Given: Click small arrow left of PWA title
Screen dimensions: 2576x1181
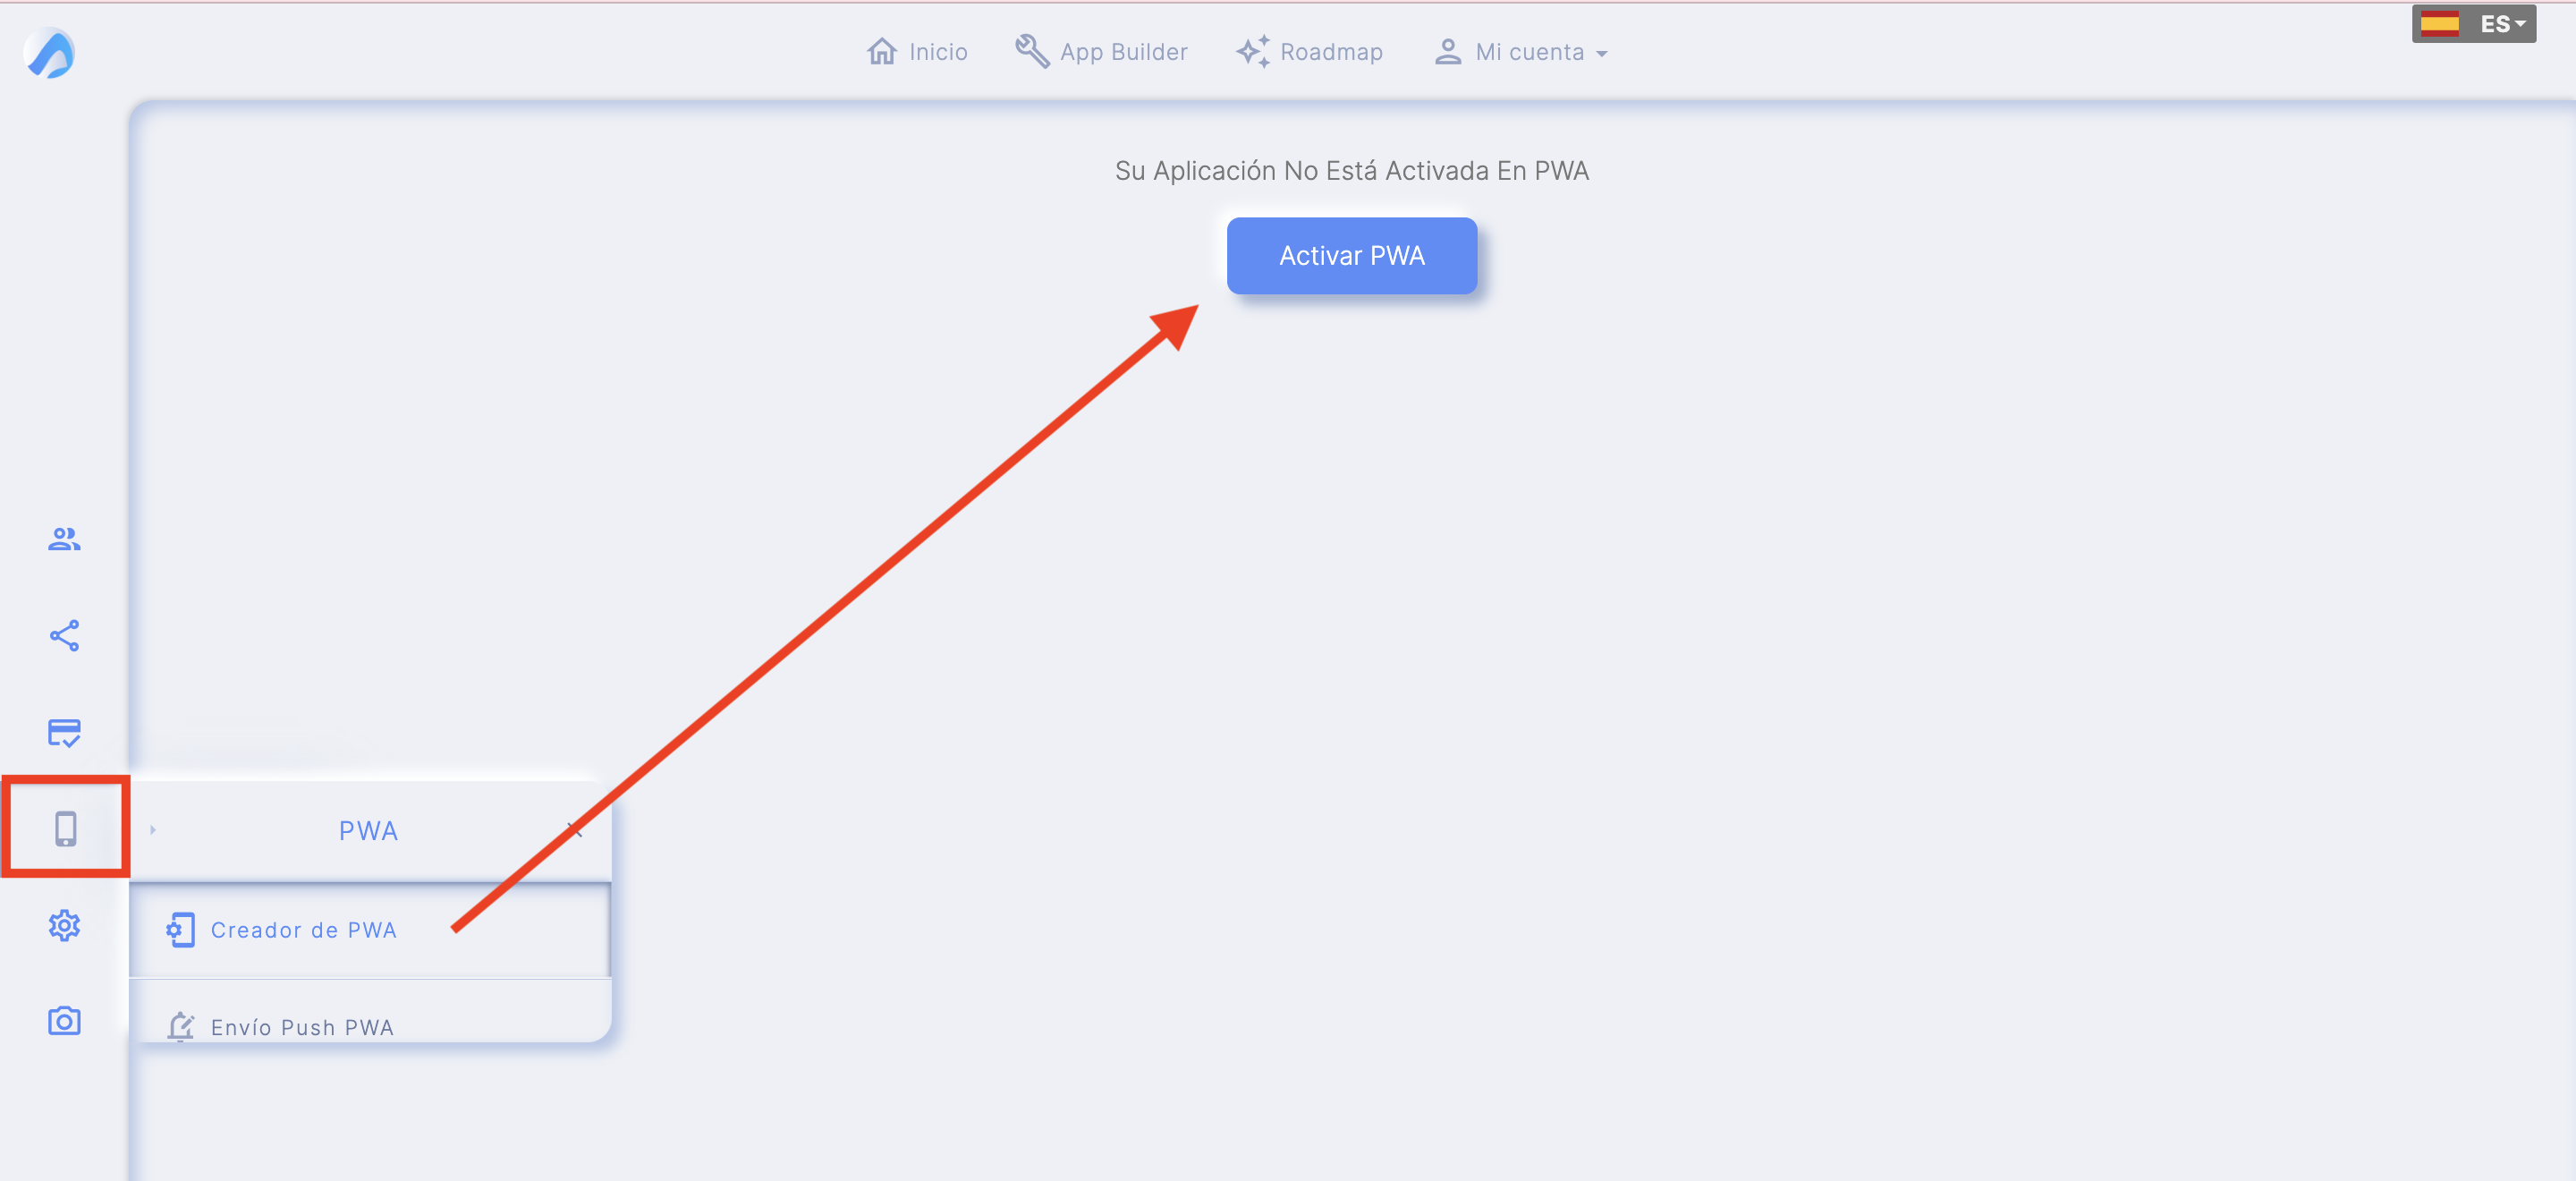Looking at the screenshot, I should tap(153, 830).
